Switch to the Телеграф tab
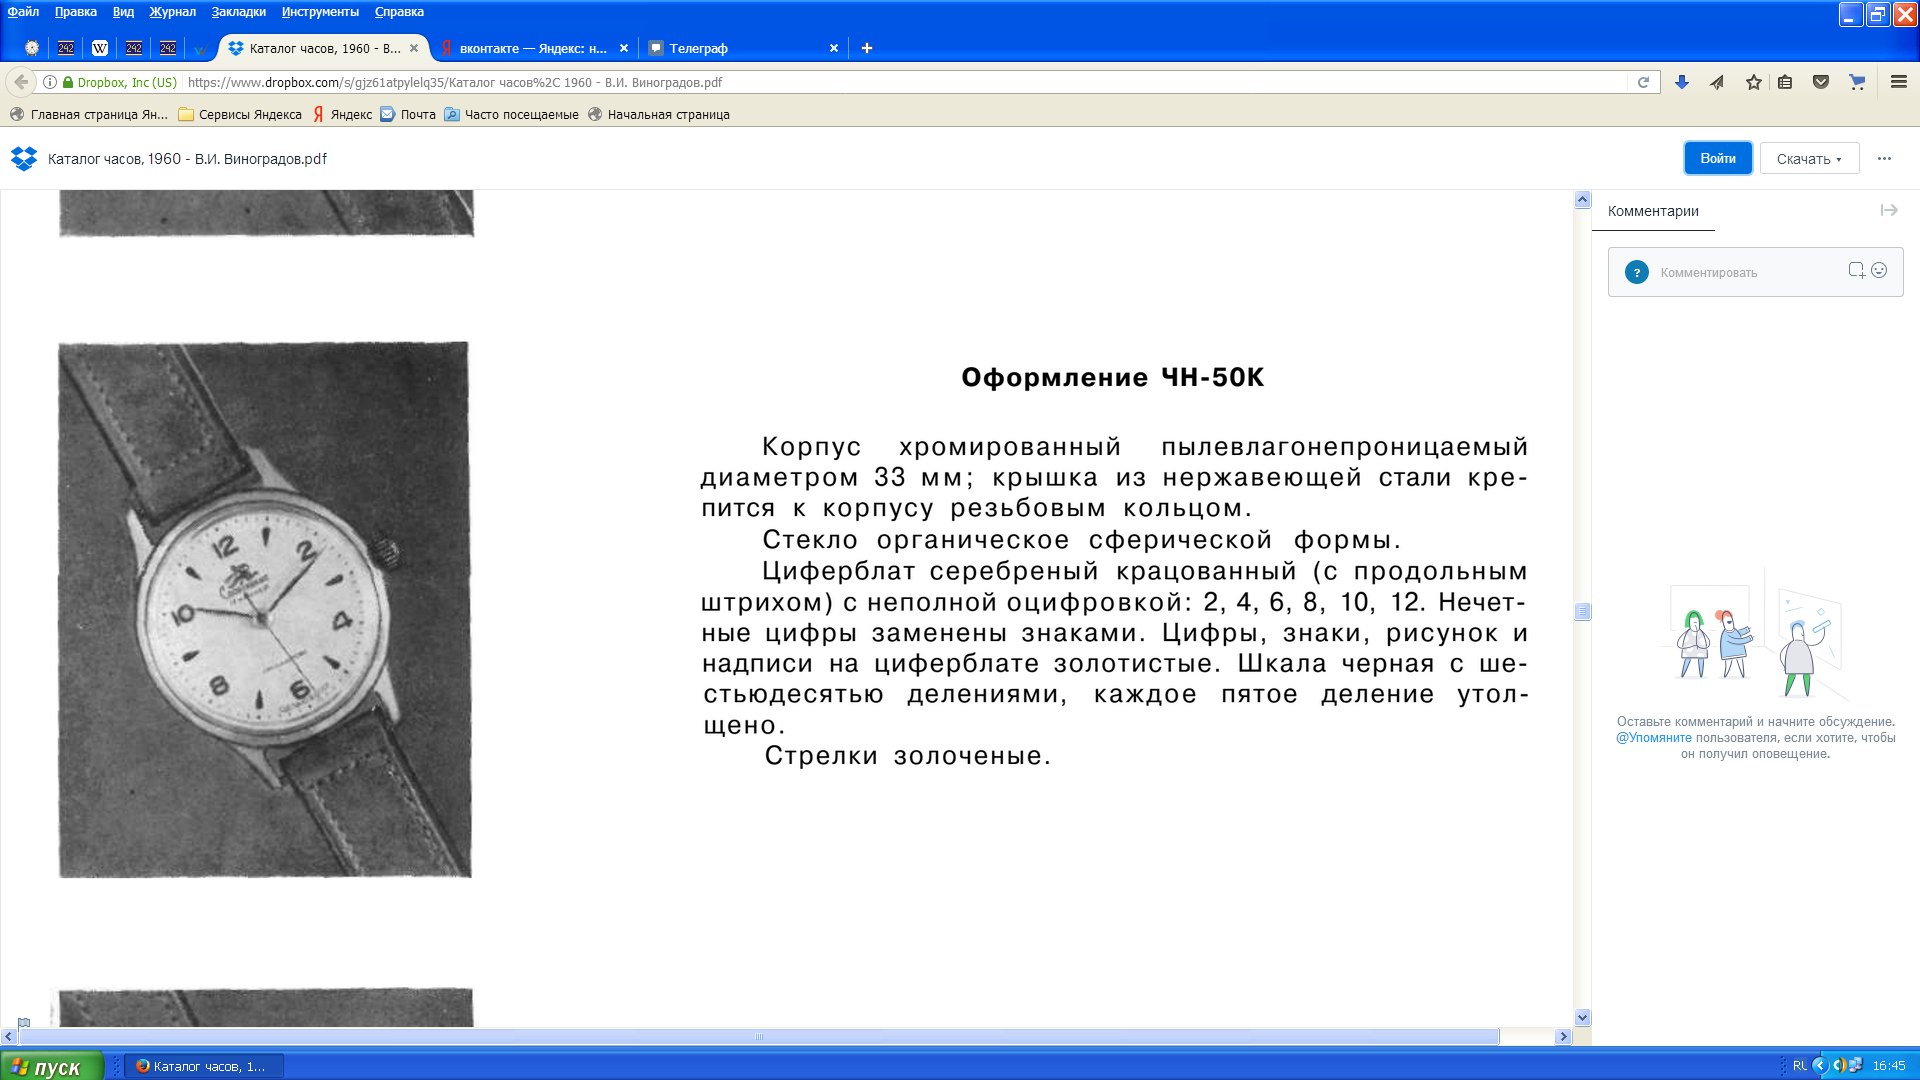The image size is (1920, 1080). pos(742,48)
